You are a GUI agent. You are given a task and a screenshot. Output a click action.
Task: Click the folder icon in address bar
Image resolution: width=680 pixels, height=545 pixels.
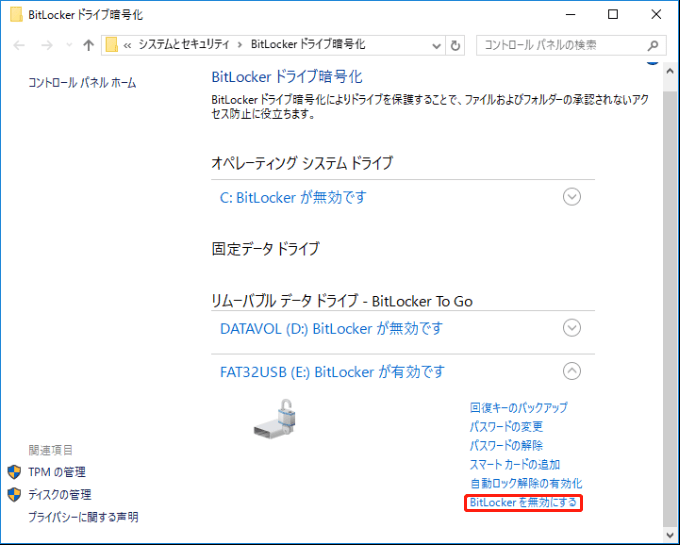(112, 45)
